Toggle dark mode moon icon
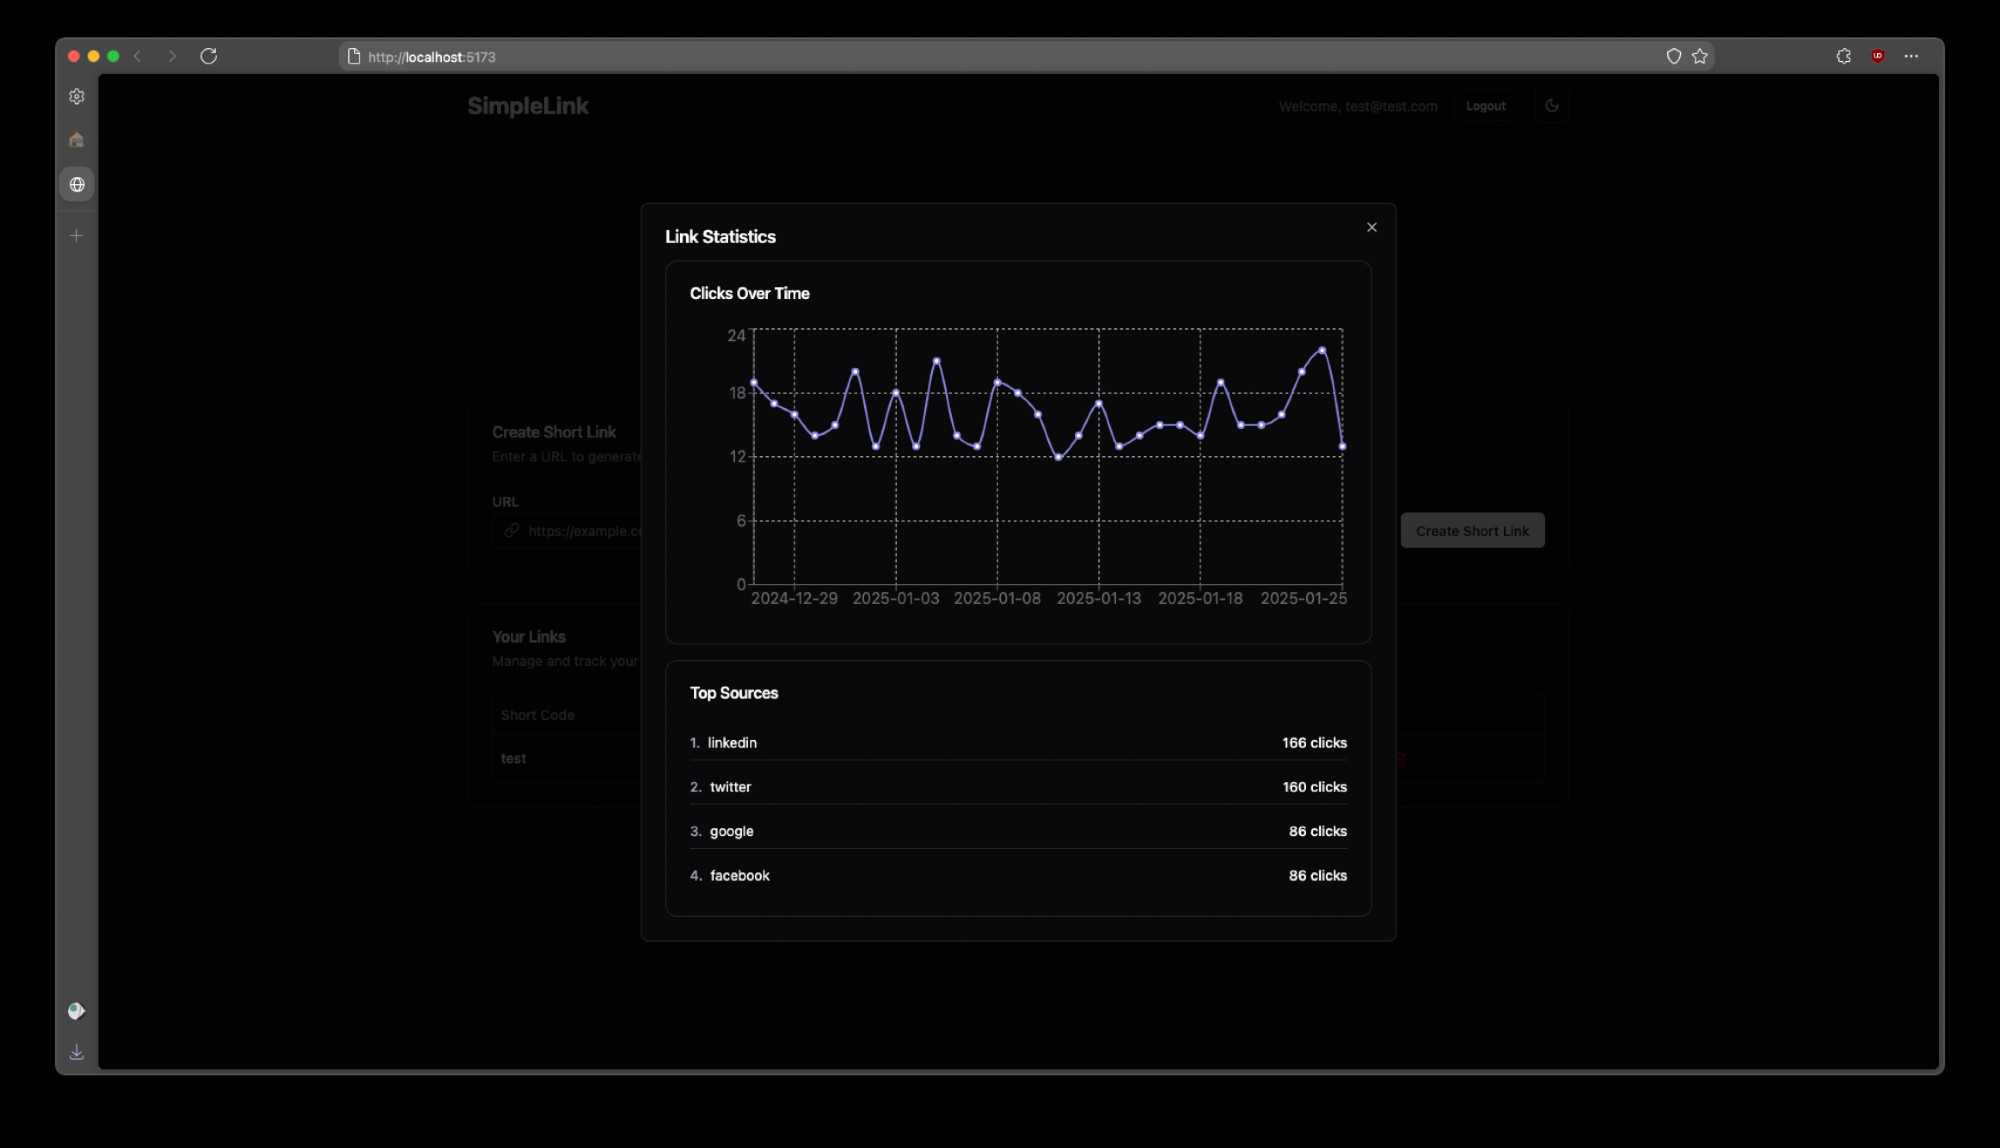This screenshot has height=1148, width=2000. (x=1551, y=106)
